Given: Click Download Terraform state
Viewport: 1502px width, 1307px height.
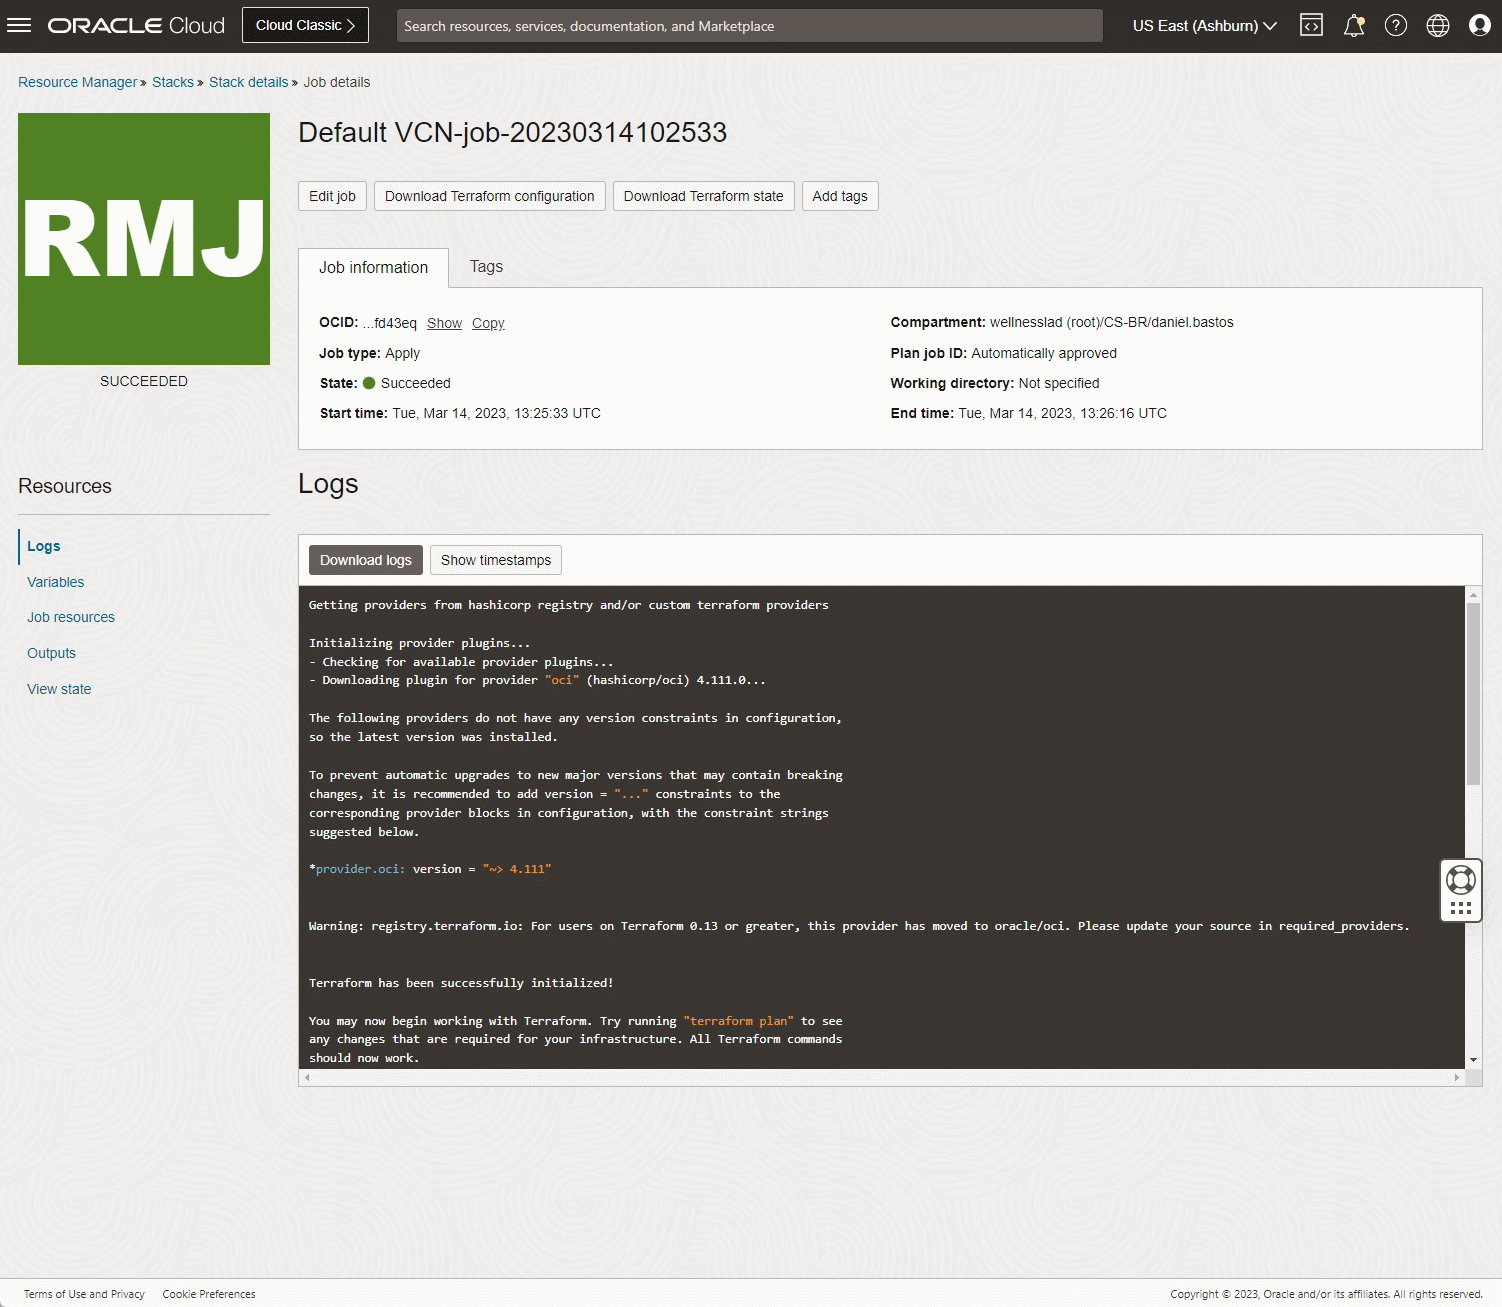Looking at the screenshot, I should 704,196.
